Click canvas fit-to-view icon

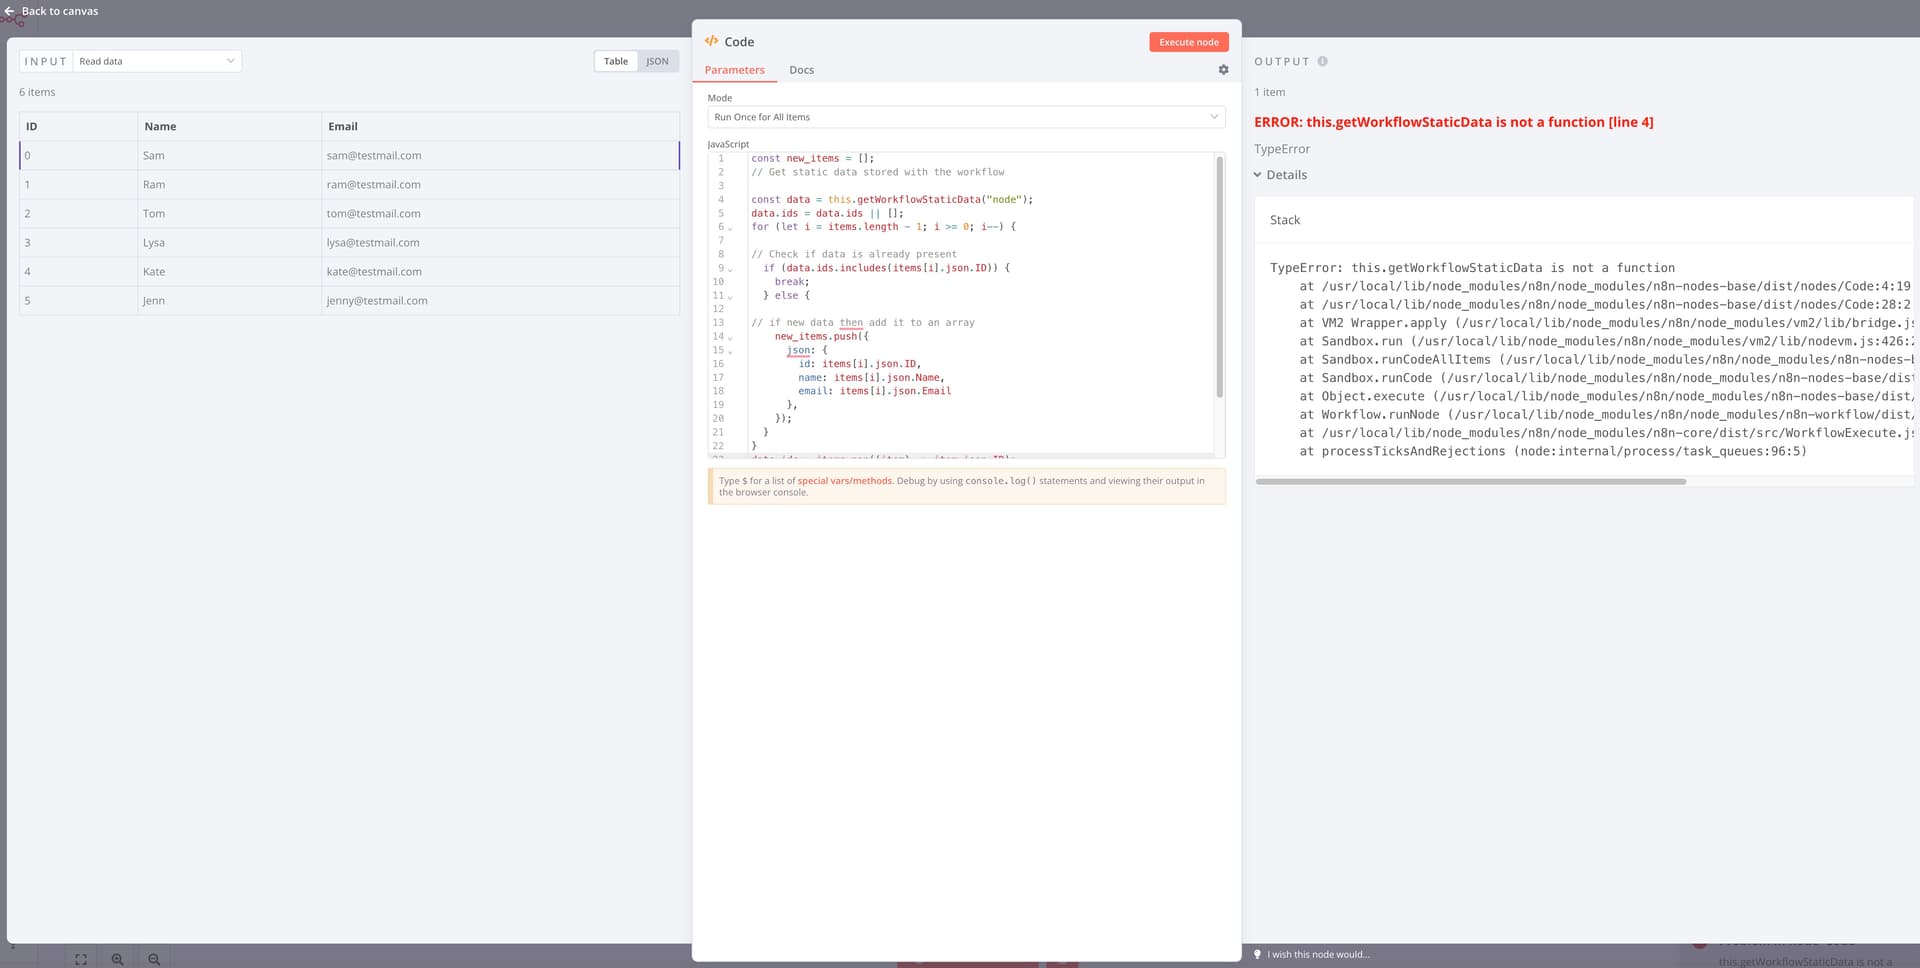[x=81, y=959]
